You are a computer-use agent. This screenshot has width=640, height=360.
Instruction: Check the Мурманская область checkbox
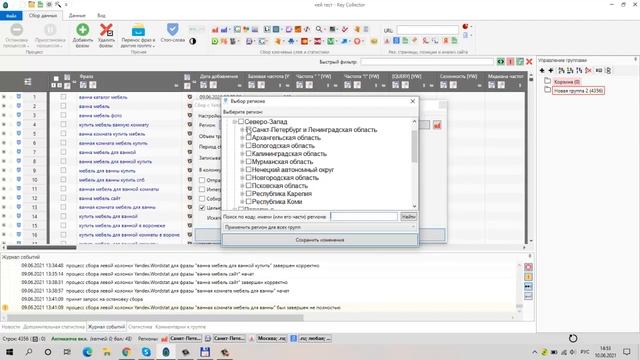pyautogui.click(x=249, y=161)
